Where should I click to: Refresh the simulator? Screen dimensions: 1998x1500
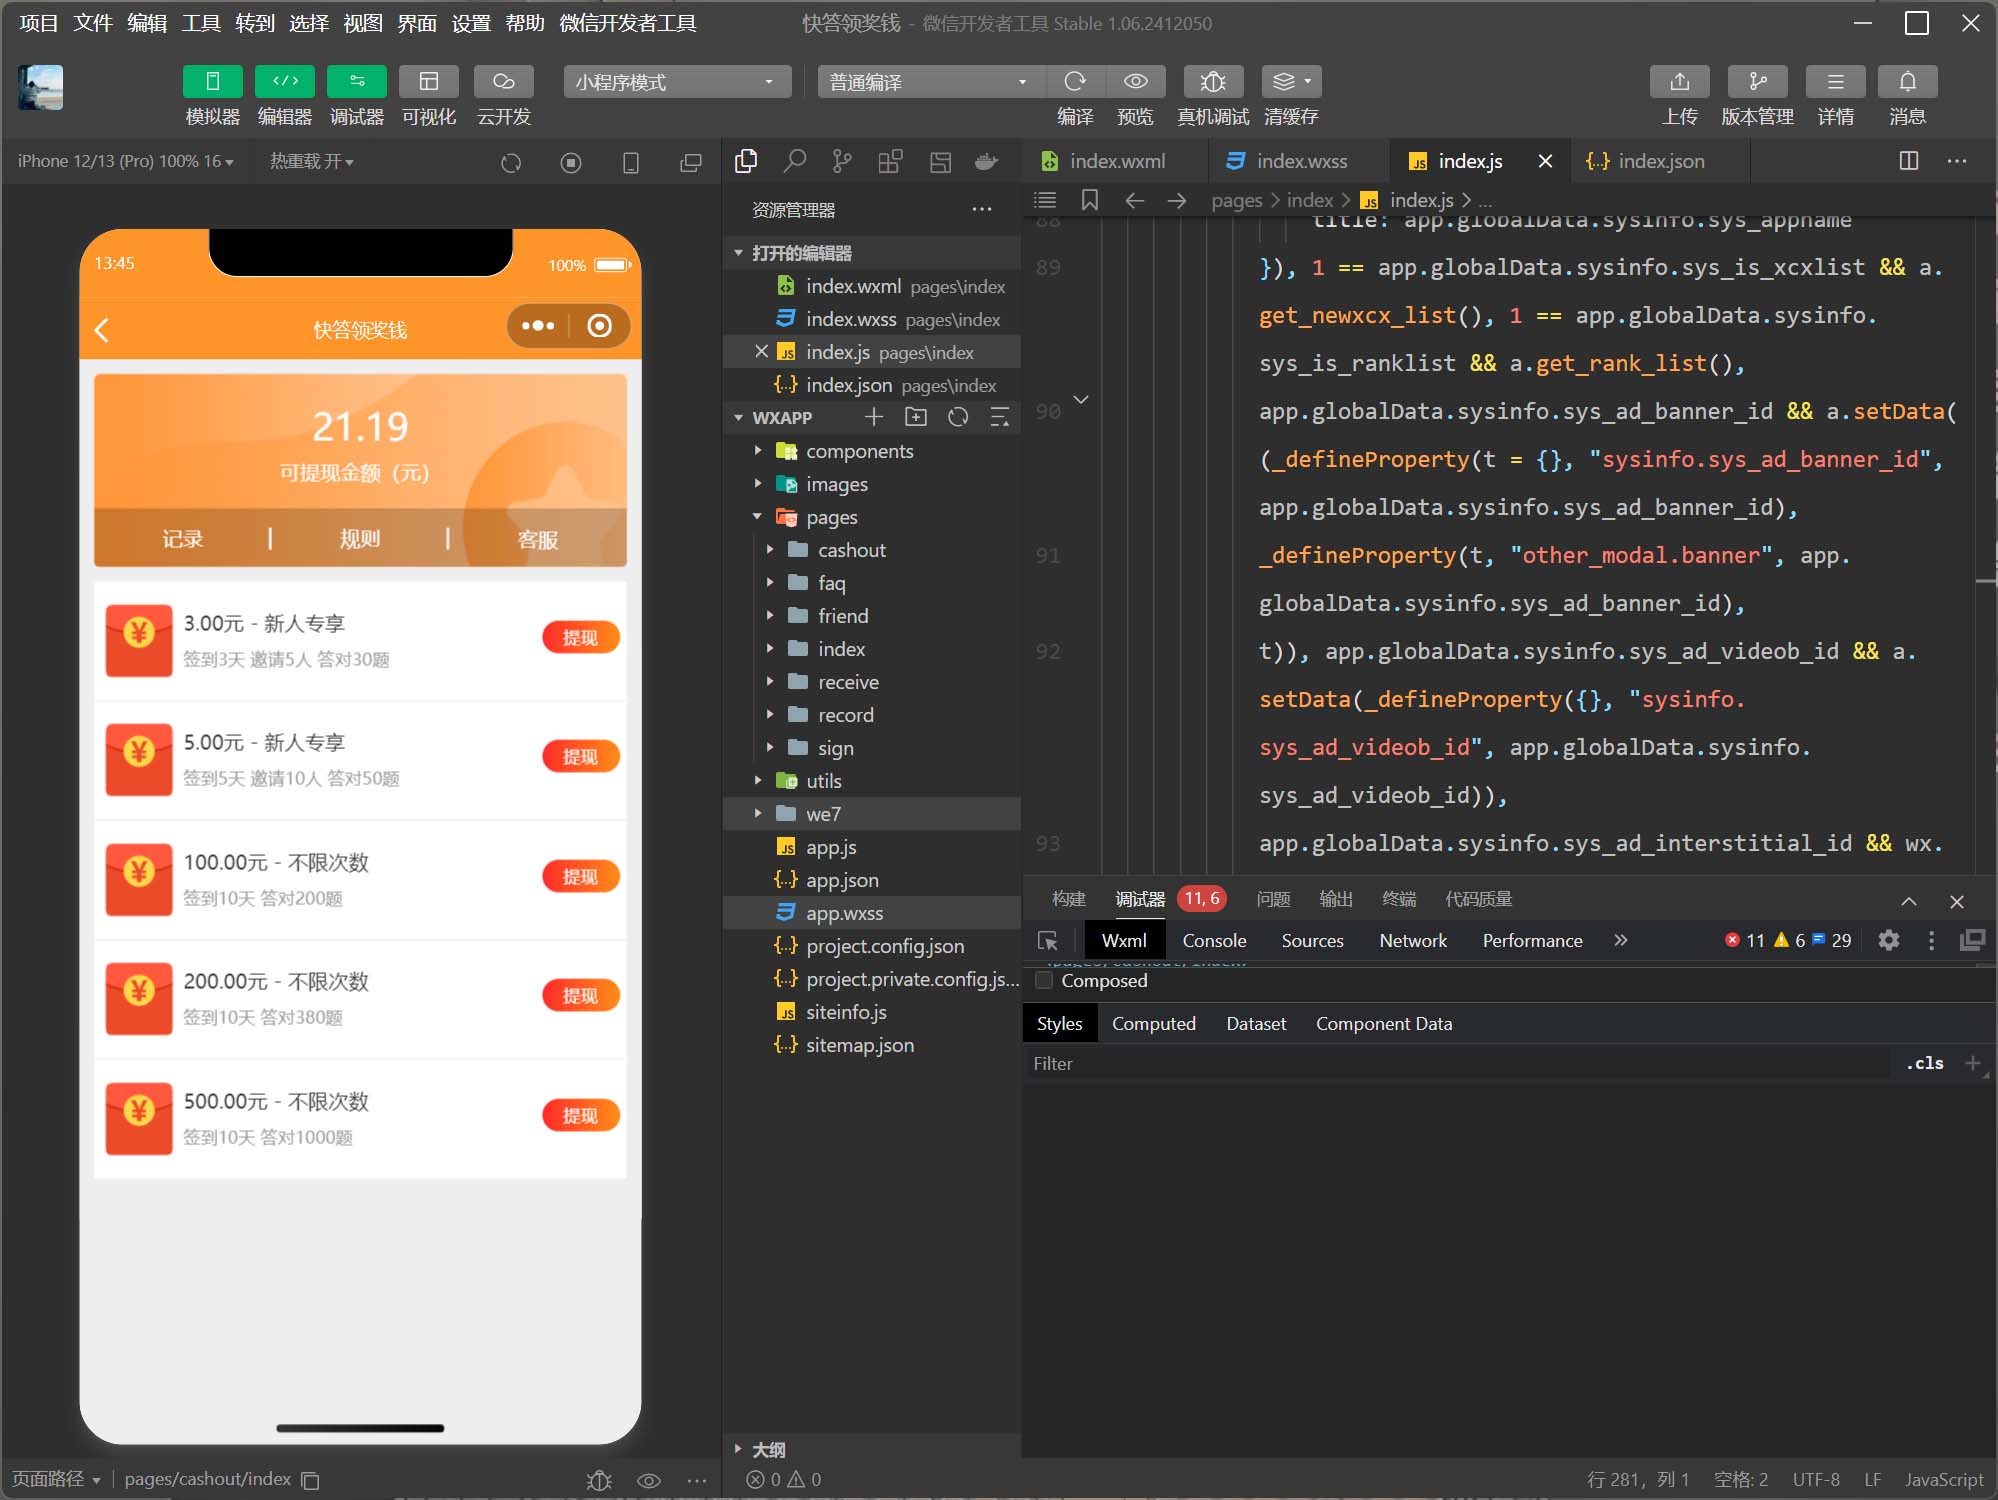[511, 162]
